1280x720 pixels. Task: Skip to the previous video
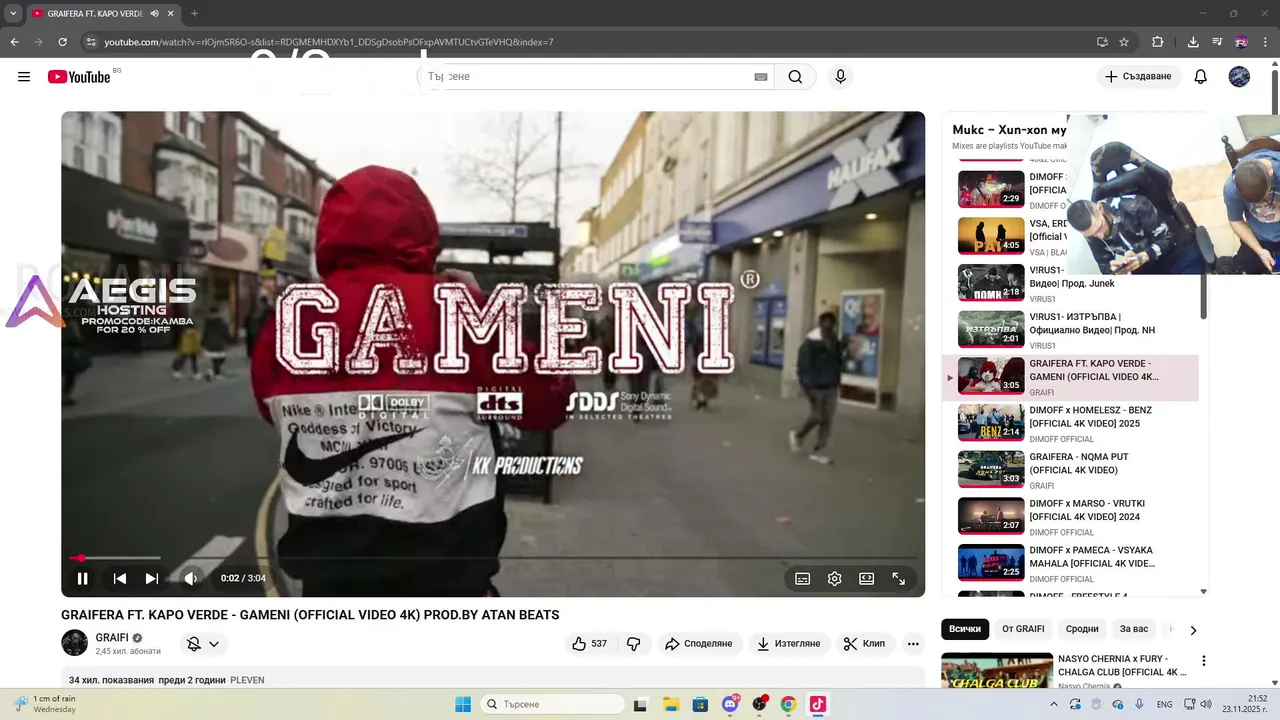tap(120, 578)
